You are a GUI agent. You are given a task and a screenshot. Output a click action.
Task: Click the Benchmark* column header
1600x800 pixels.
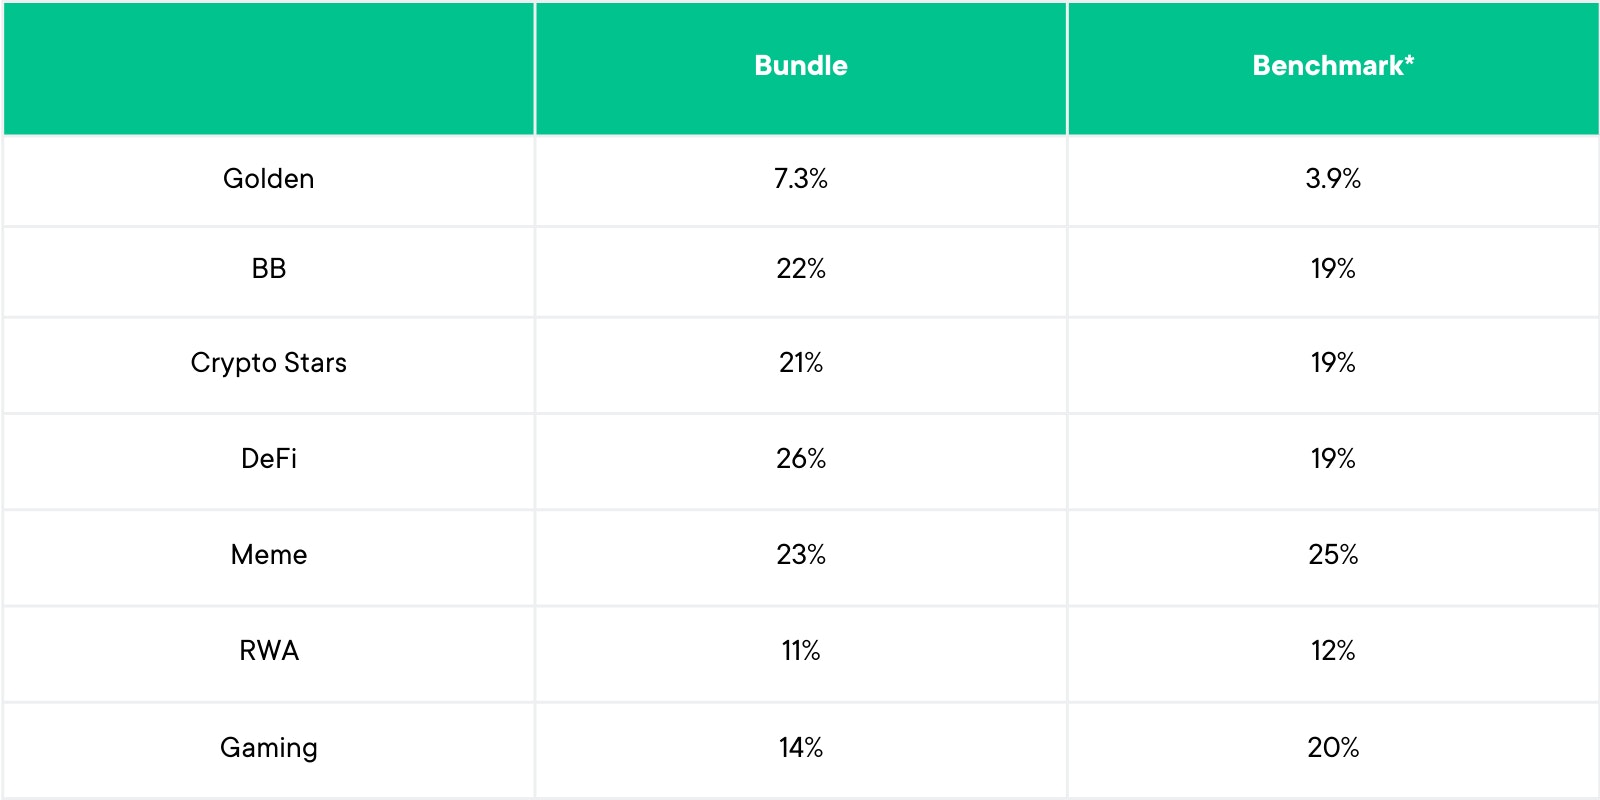click(x=1333, y=66)
